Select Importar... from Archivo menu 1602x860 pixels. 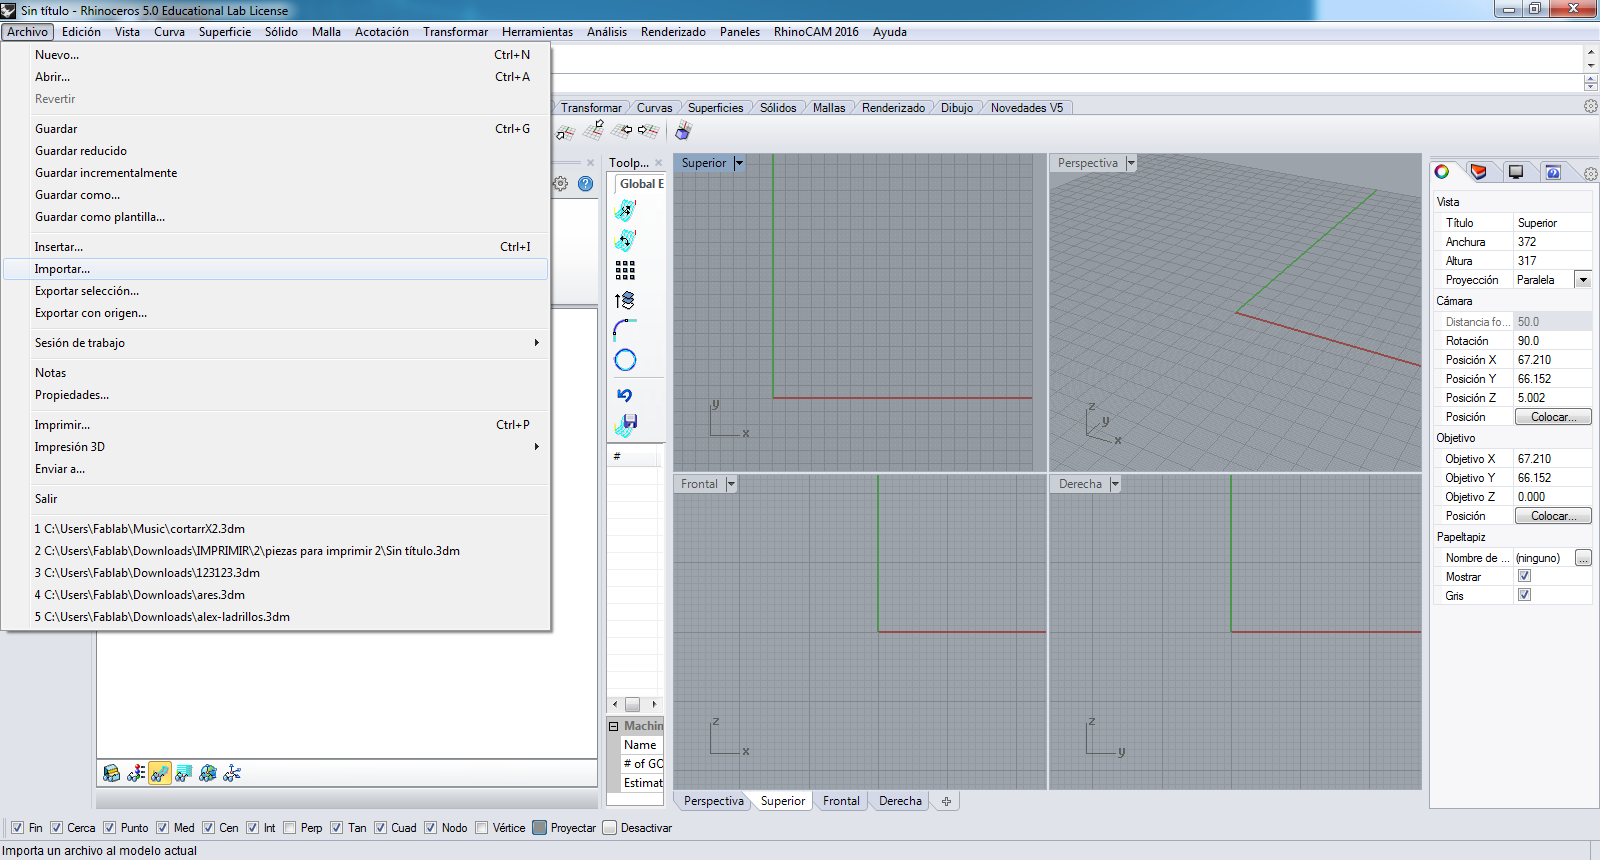(276, 269)
